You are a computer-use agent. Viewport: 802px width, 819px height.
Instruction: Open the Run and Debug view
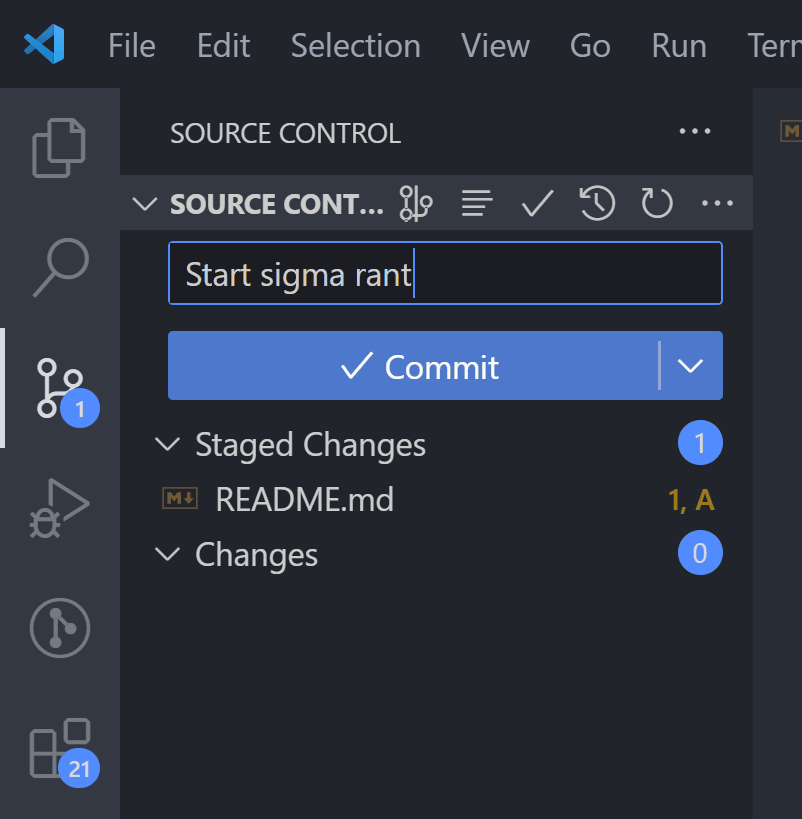pos(60,508)
